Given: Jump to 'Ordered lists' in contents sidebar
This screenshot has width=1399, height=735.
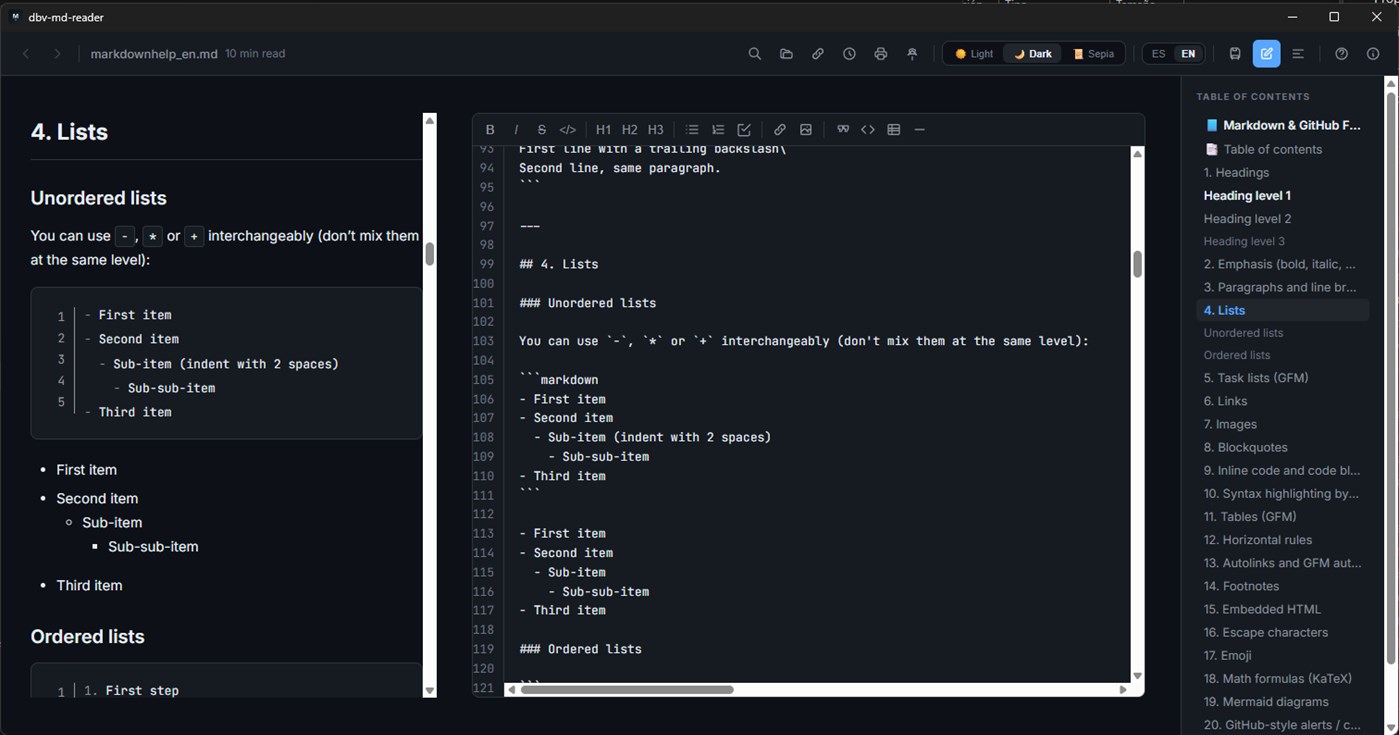Looking at the screenshot, I should pos(1283,355).
